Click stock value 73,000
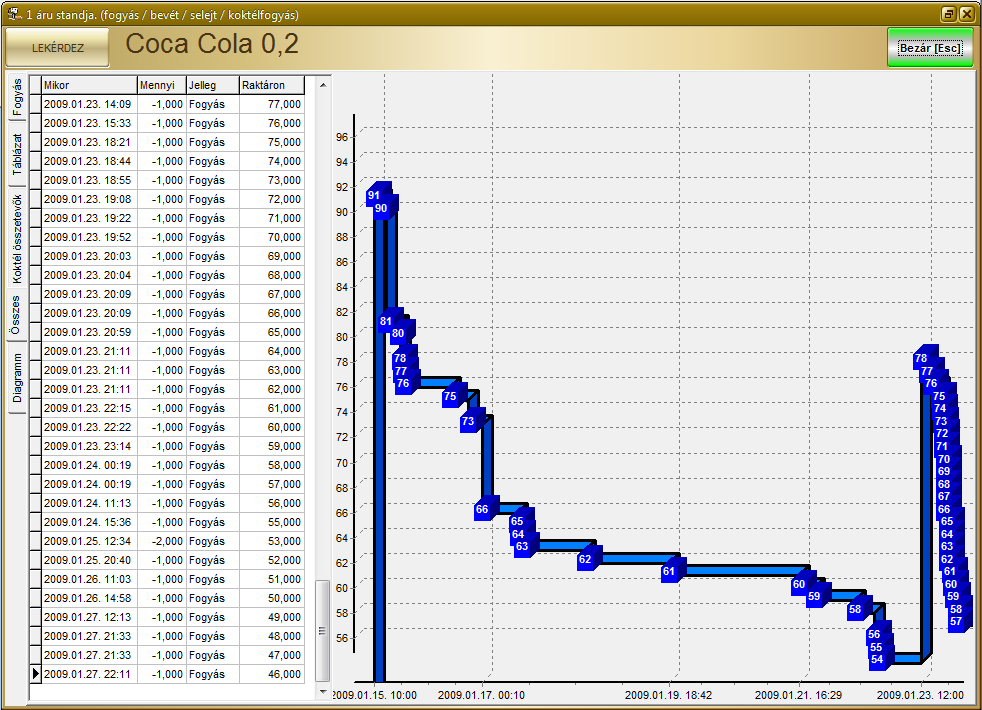Image resolution: width=982 pixels, height=710 pixels. click(272, 180)
